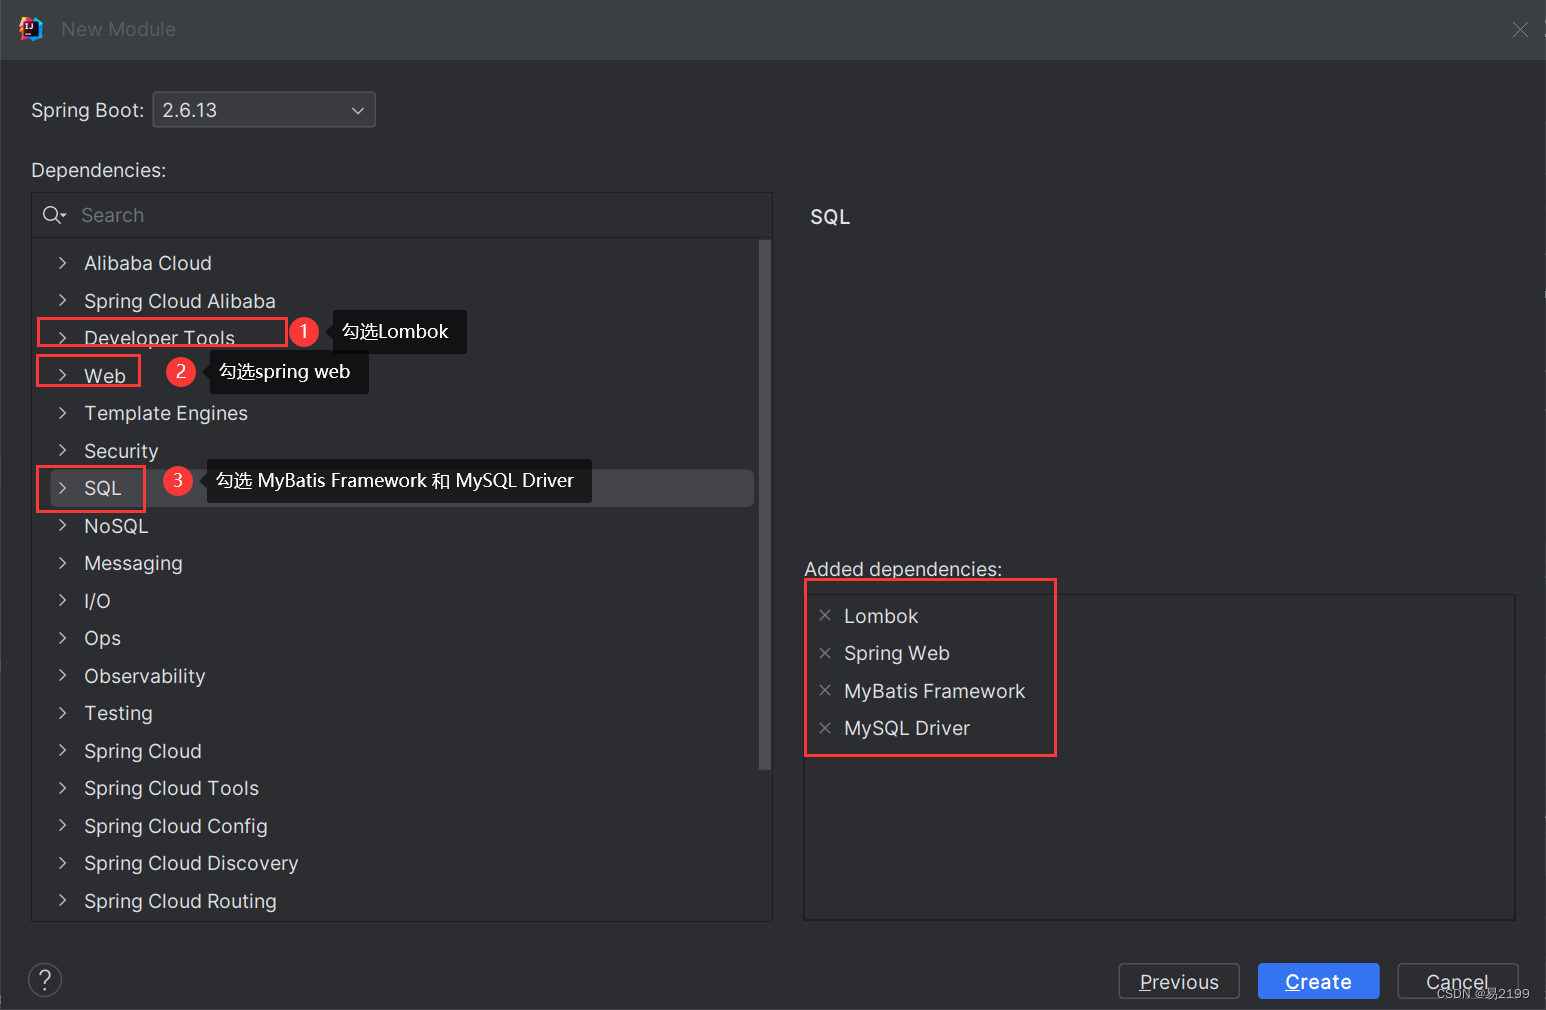Image resolution: width=1546 pixels, height=1010 pixels.
Task: Click Lombok in added dependencies
Action: (881, 616)
